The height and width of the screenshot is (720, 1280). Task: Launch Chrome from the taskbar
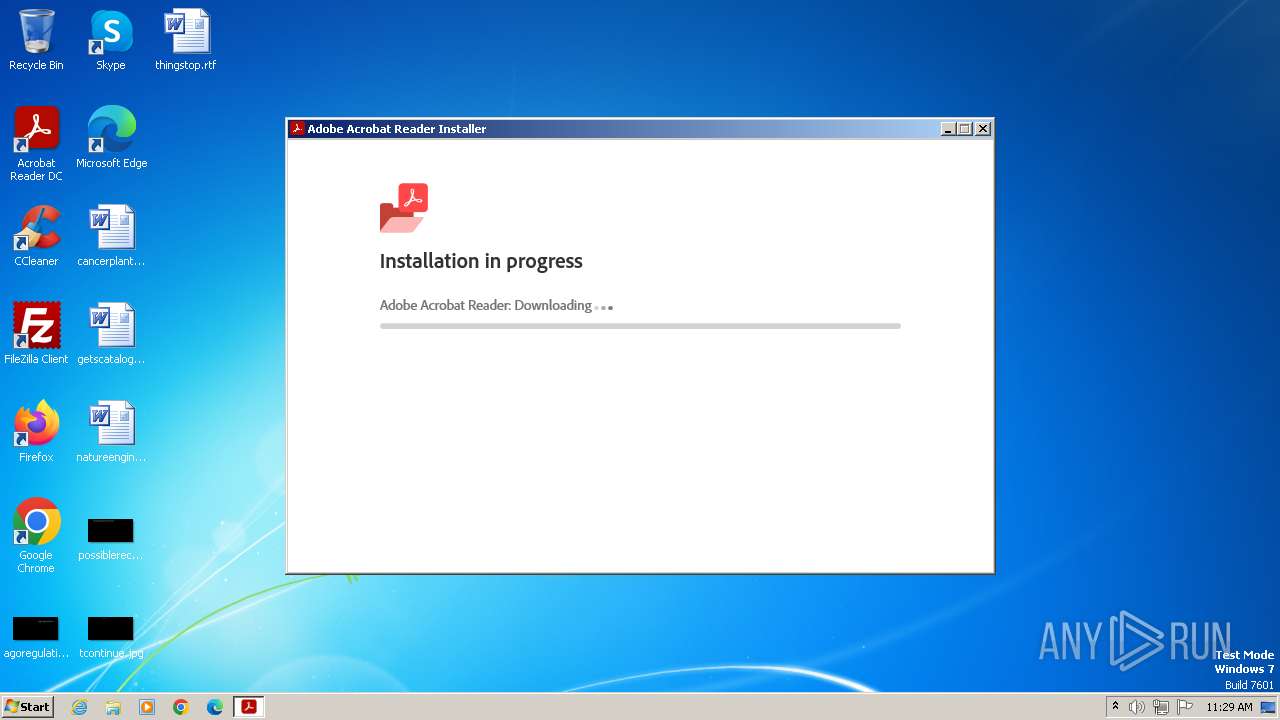[181, 707]
